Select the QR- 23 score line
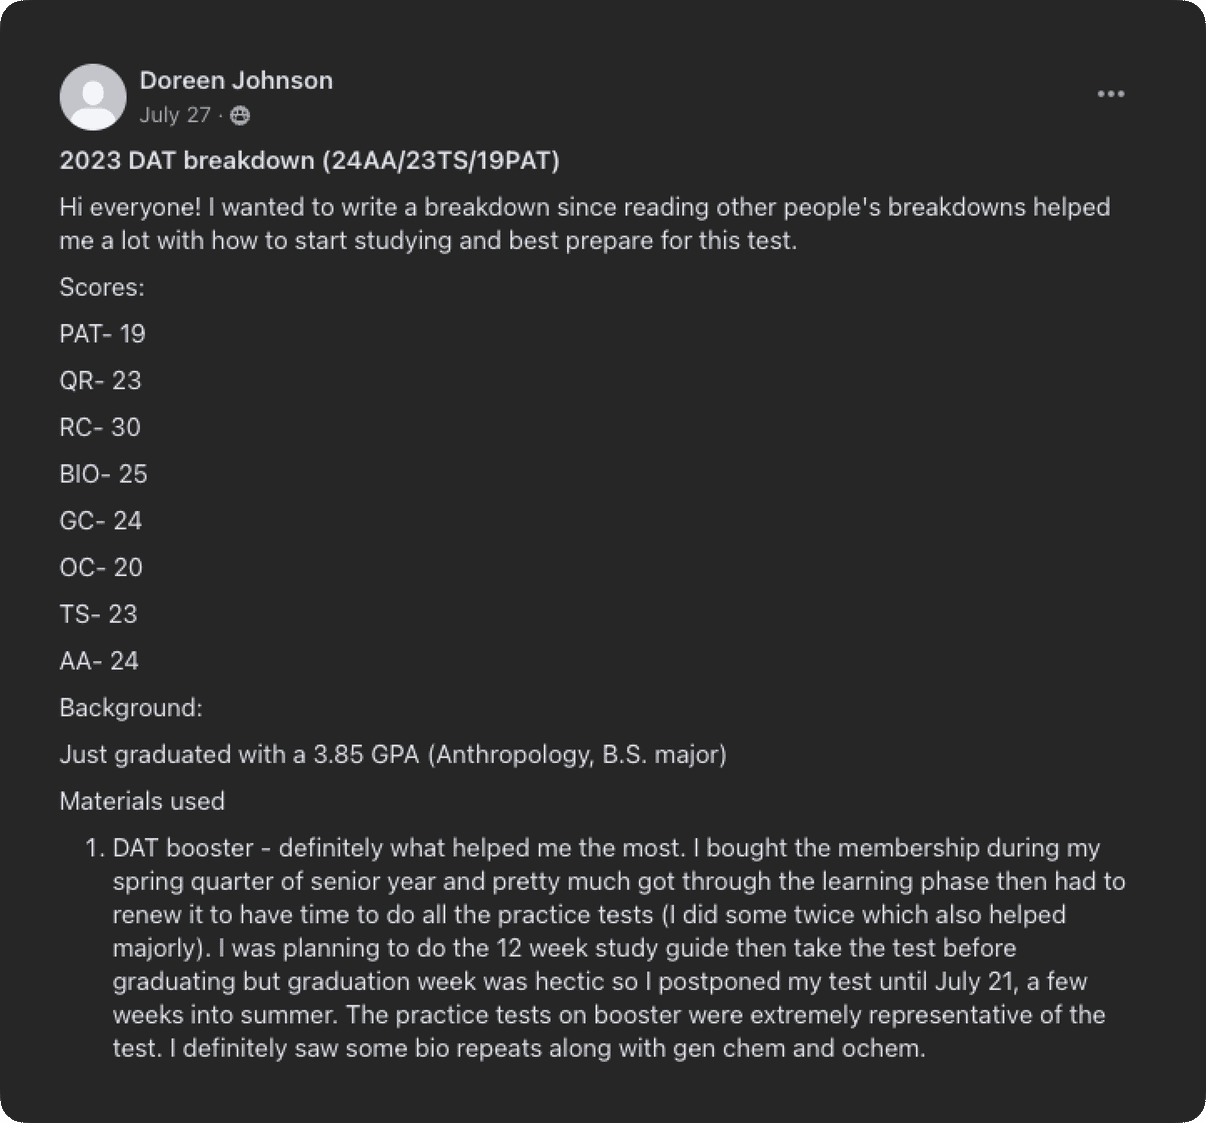1206x1123 pixels. tap(101, 381)
